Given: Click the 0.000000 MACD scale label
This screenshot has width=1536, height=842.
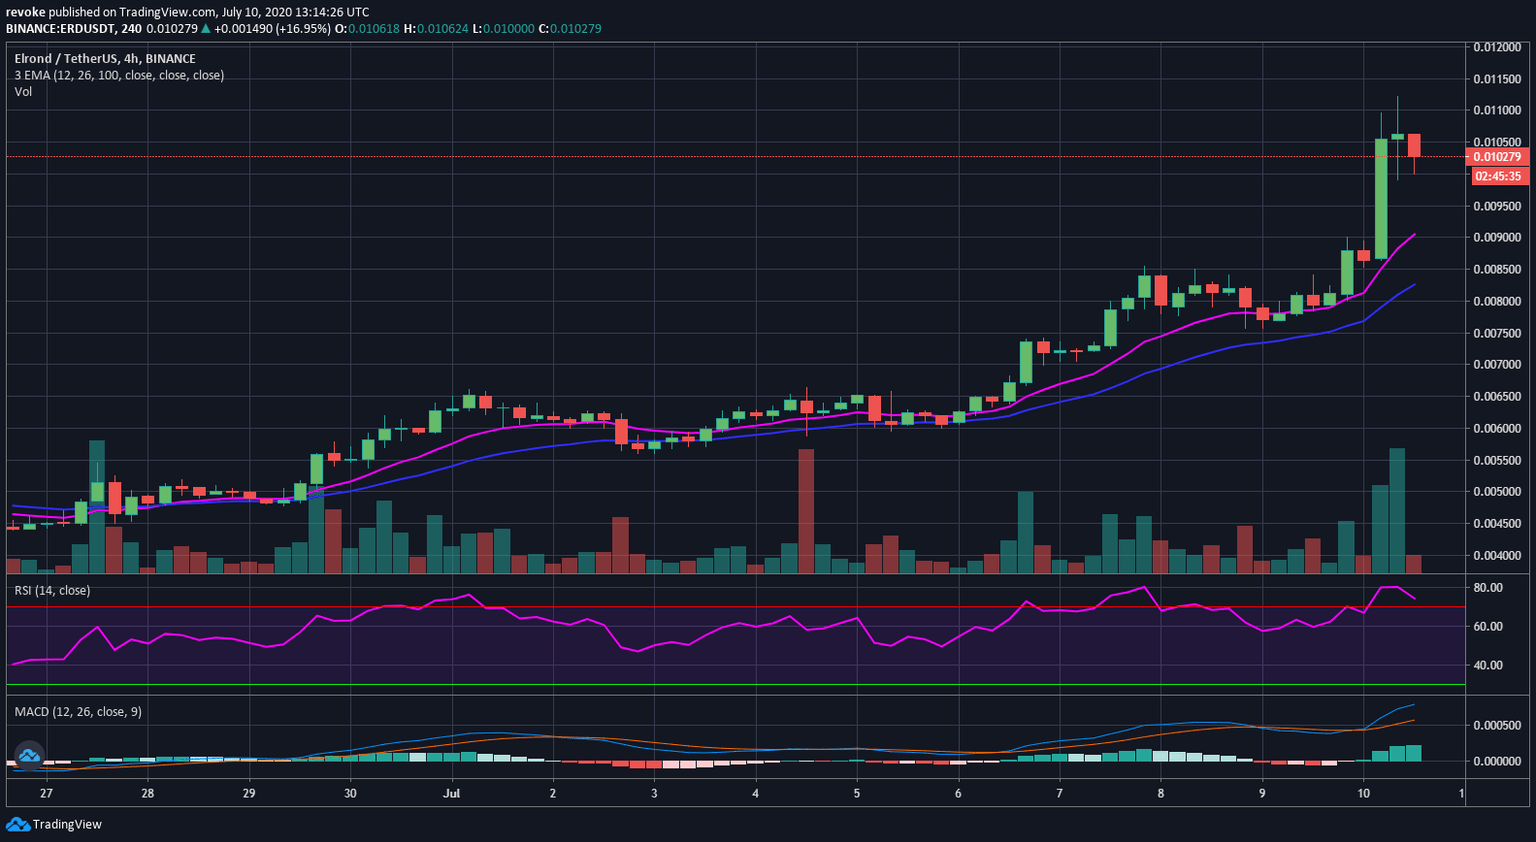Looking at the screenshot, I should click(1496, 761).
